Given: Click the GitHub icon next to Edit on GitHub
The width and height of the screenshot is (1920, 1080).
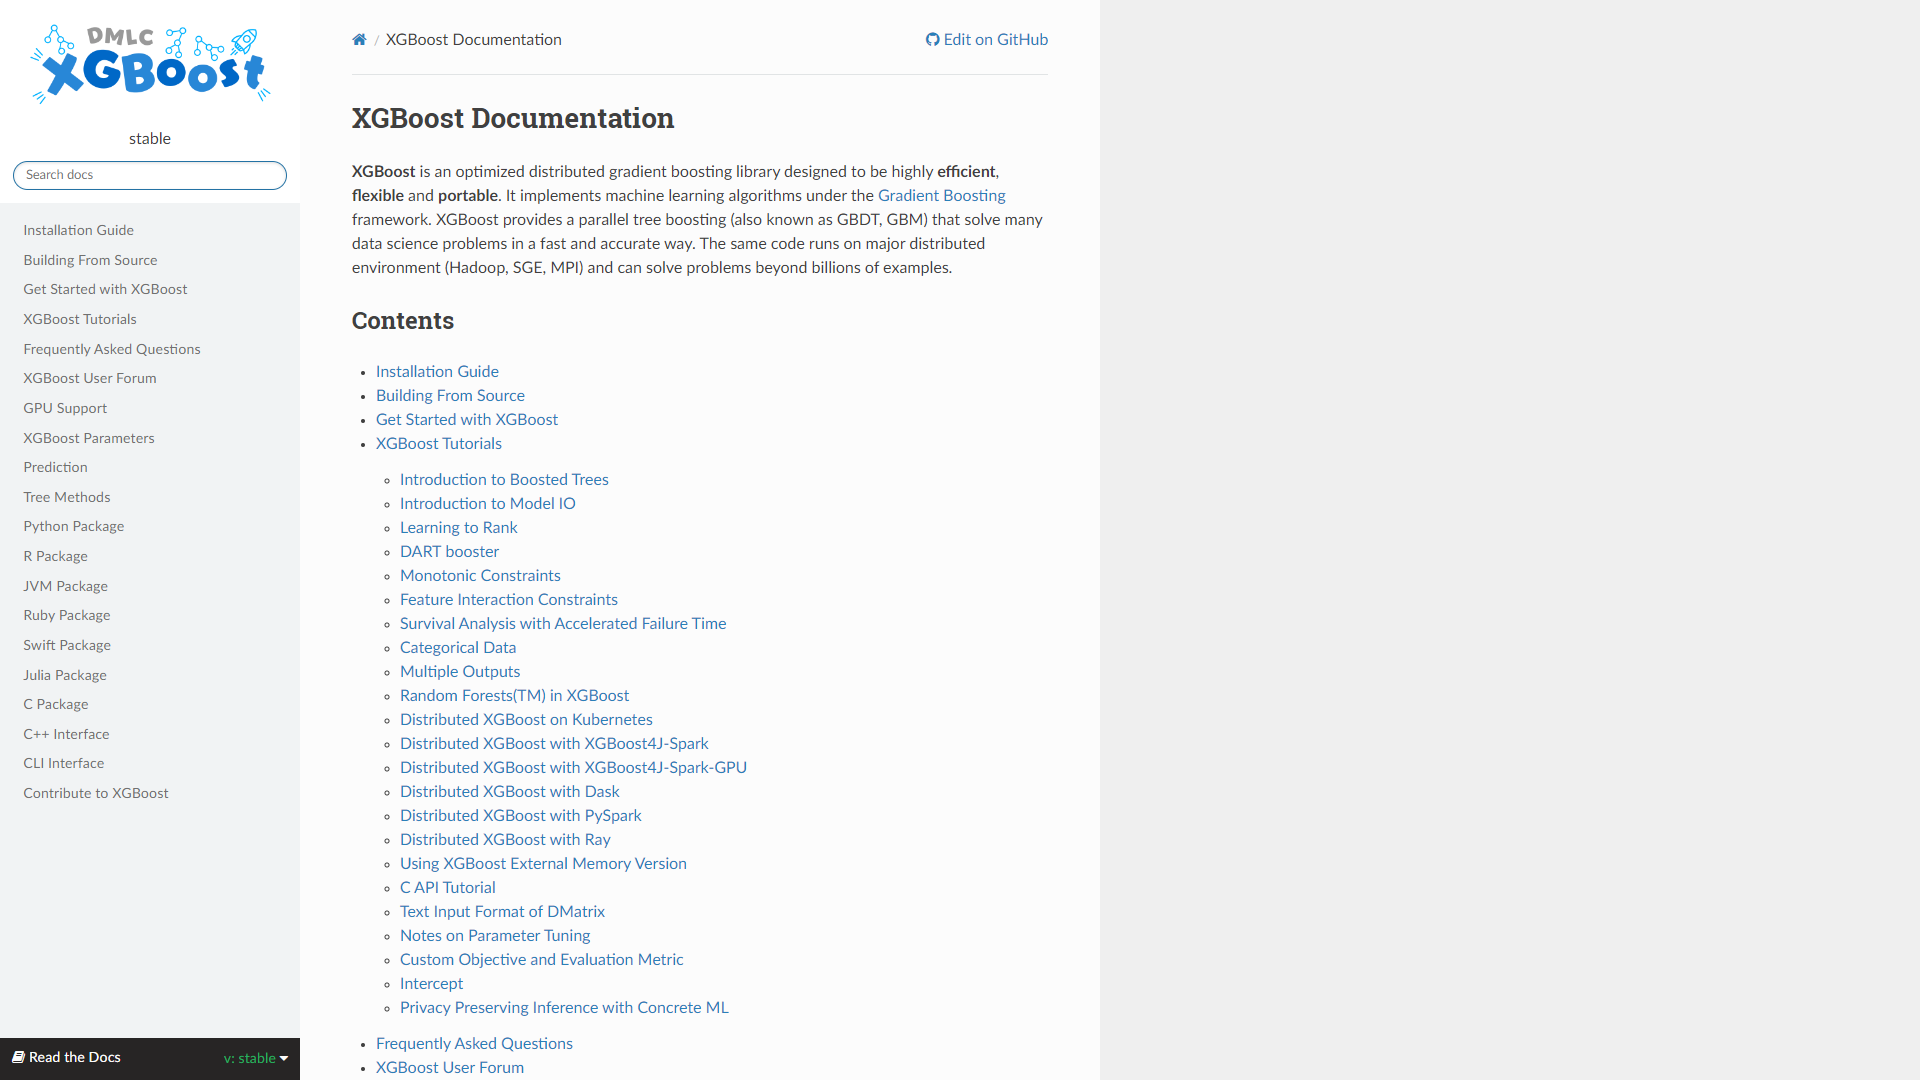Looking at the screenshot, I should point(931,40).
